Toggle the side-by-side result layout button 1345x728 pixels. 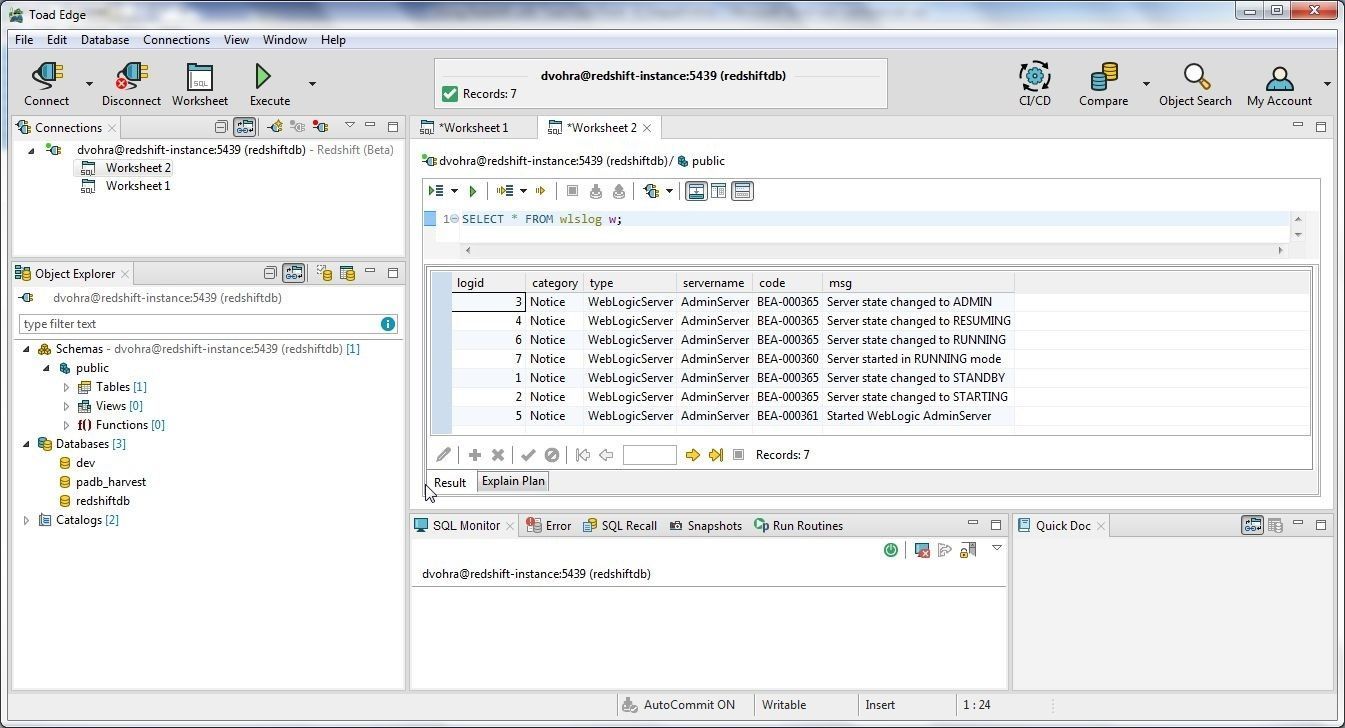pos(718,191)
